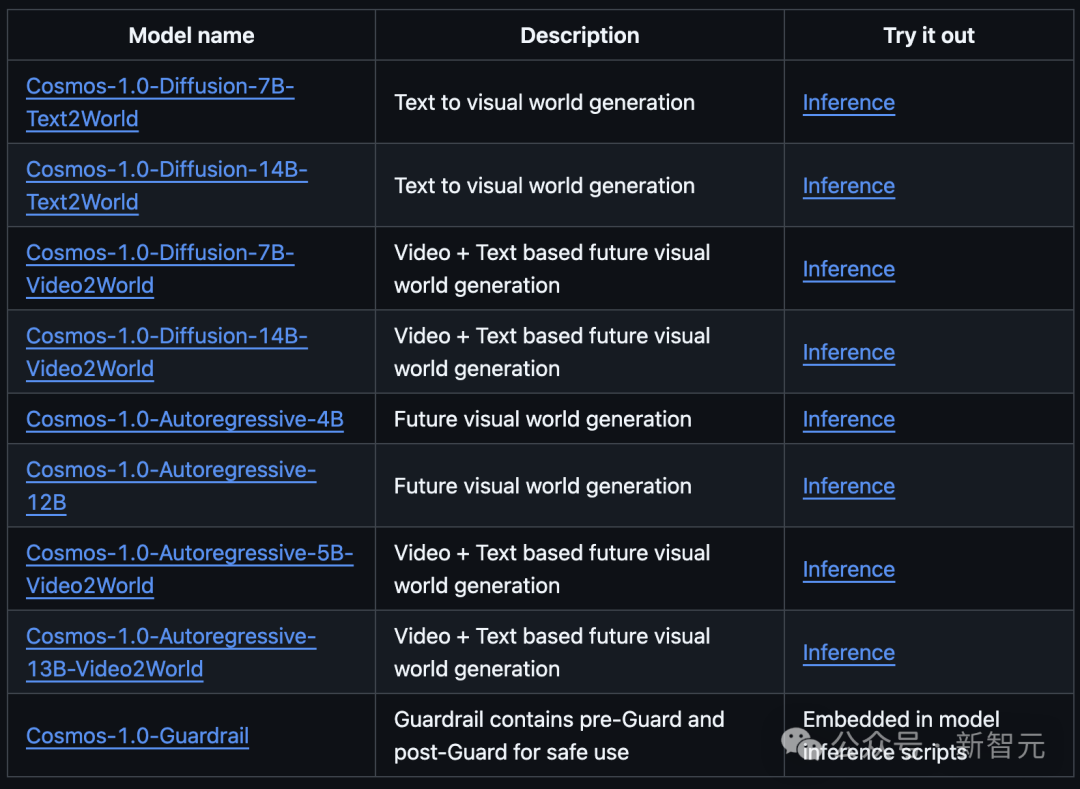Select the Autoregressive-13B-Video2World row's description text
The width and height of the screenshot is (1080, 789).
point(552,652)
